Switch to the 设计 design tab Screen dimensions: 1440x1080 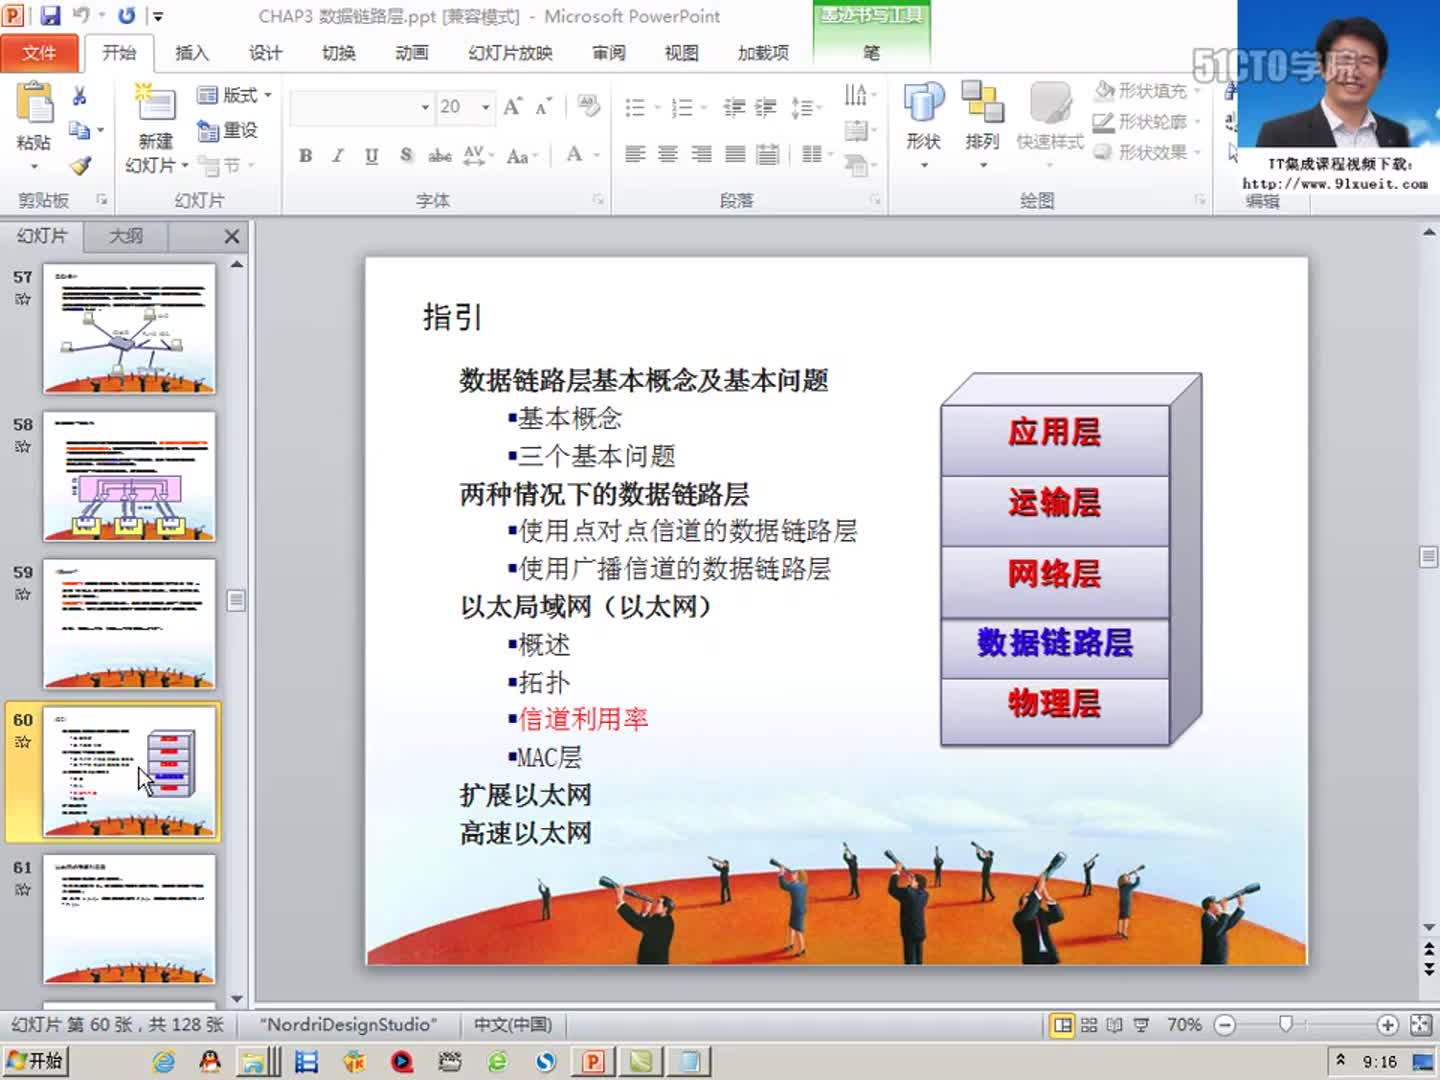tap(265, 52)
